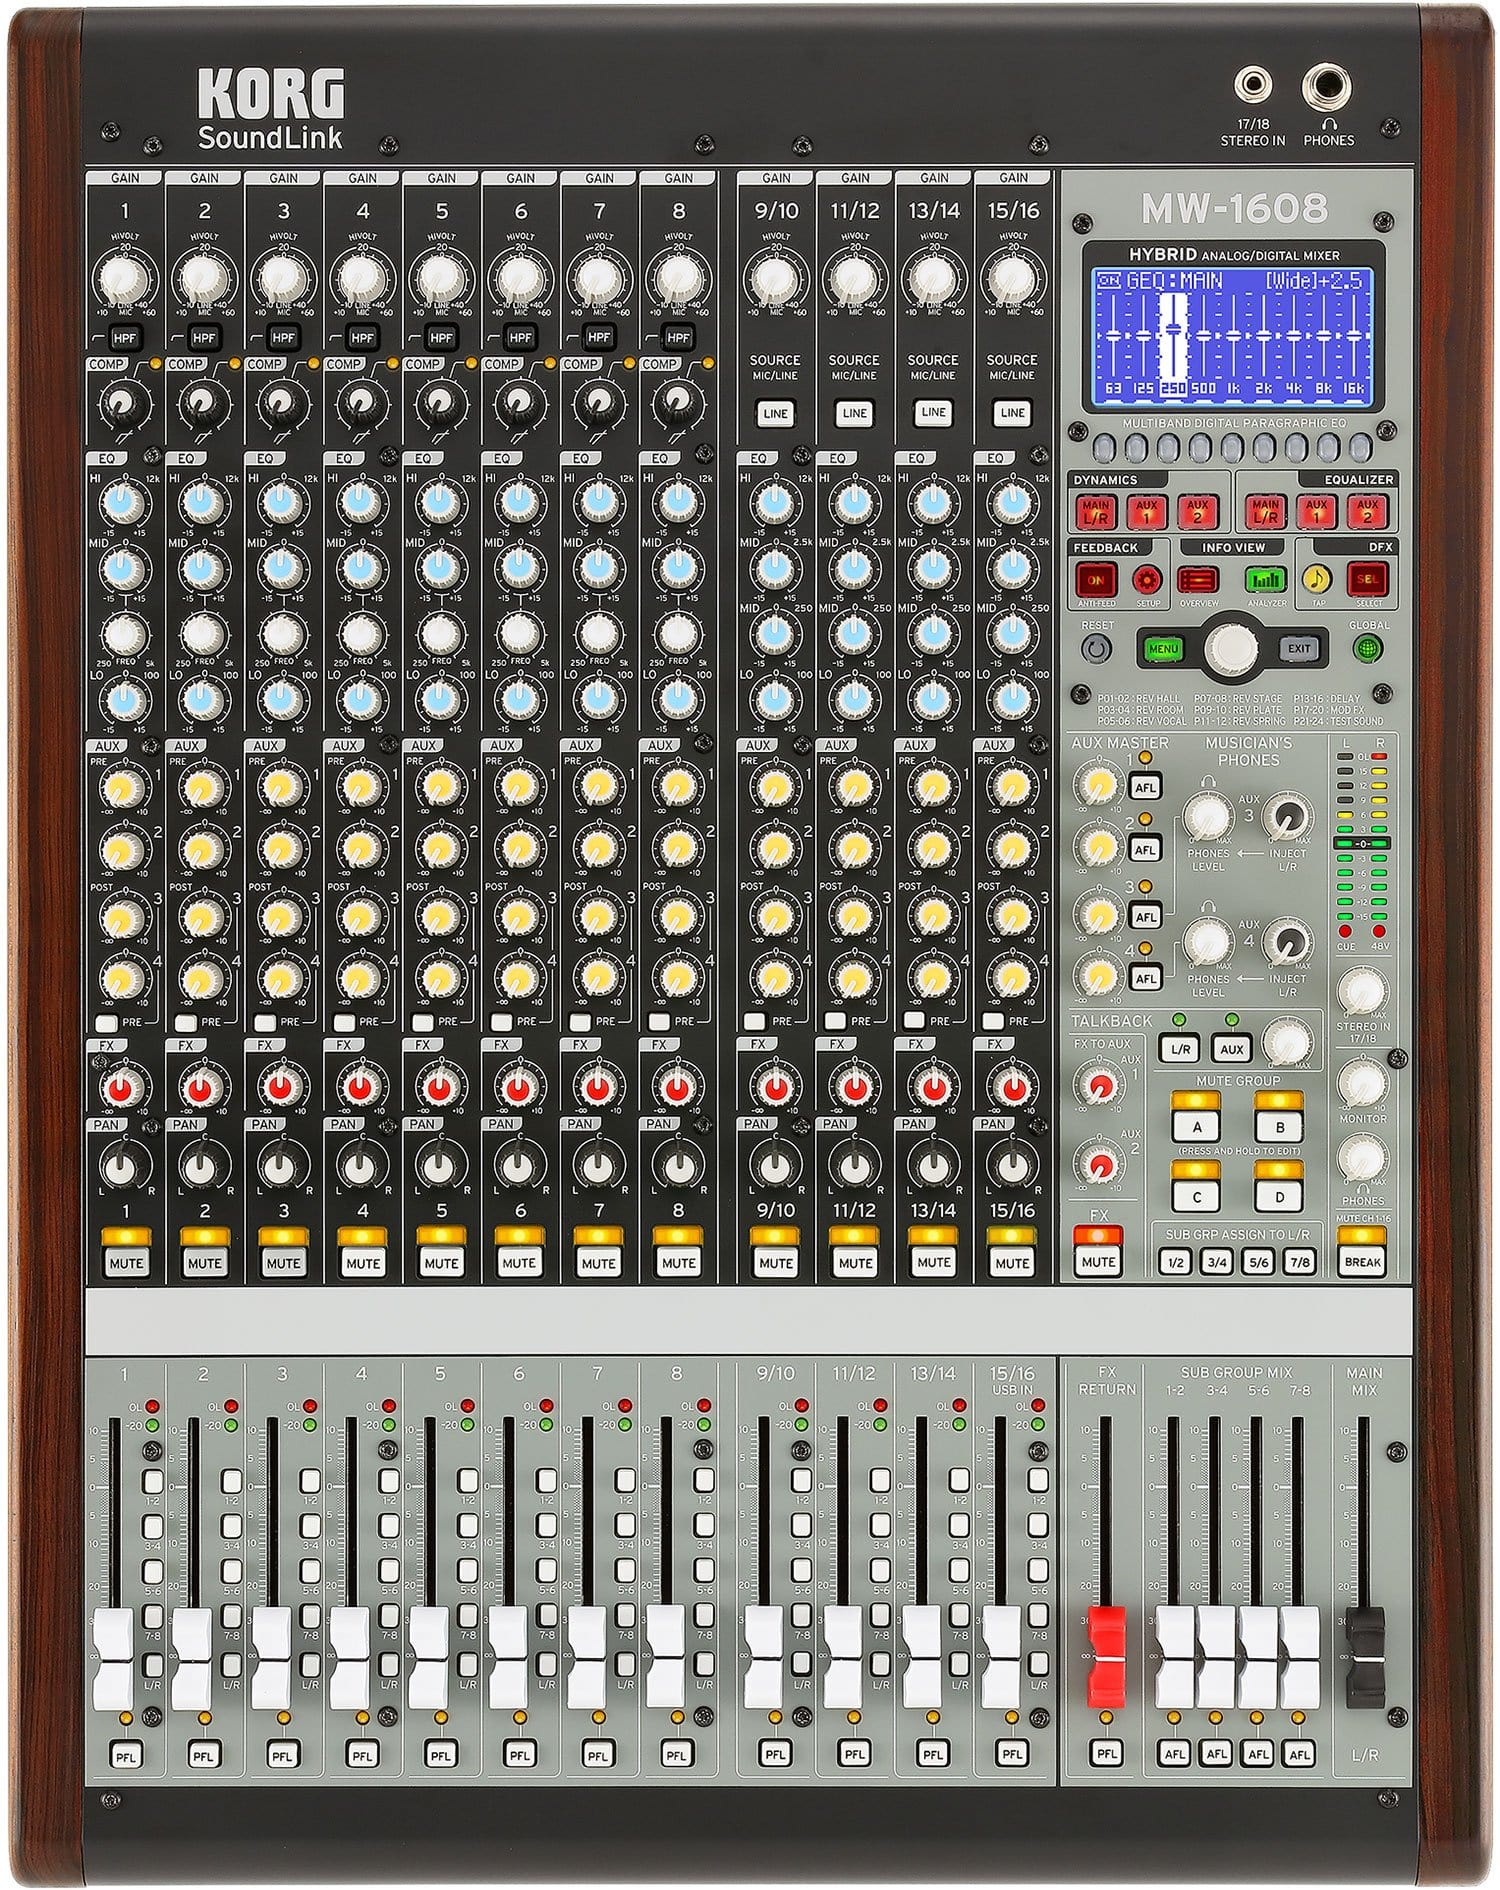Select Equalizer AUX 1 button

1316,511
